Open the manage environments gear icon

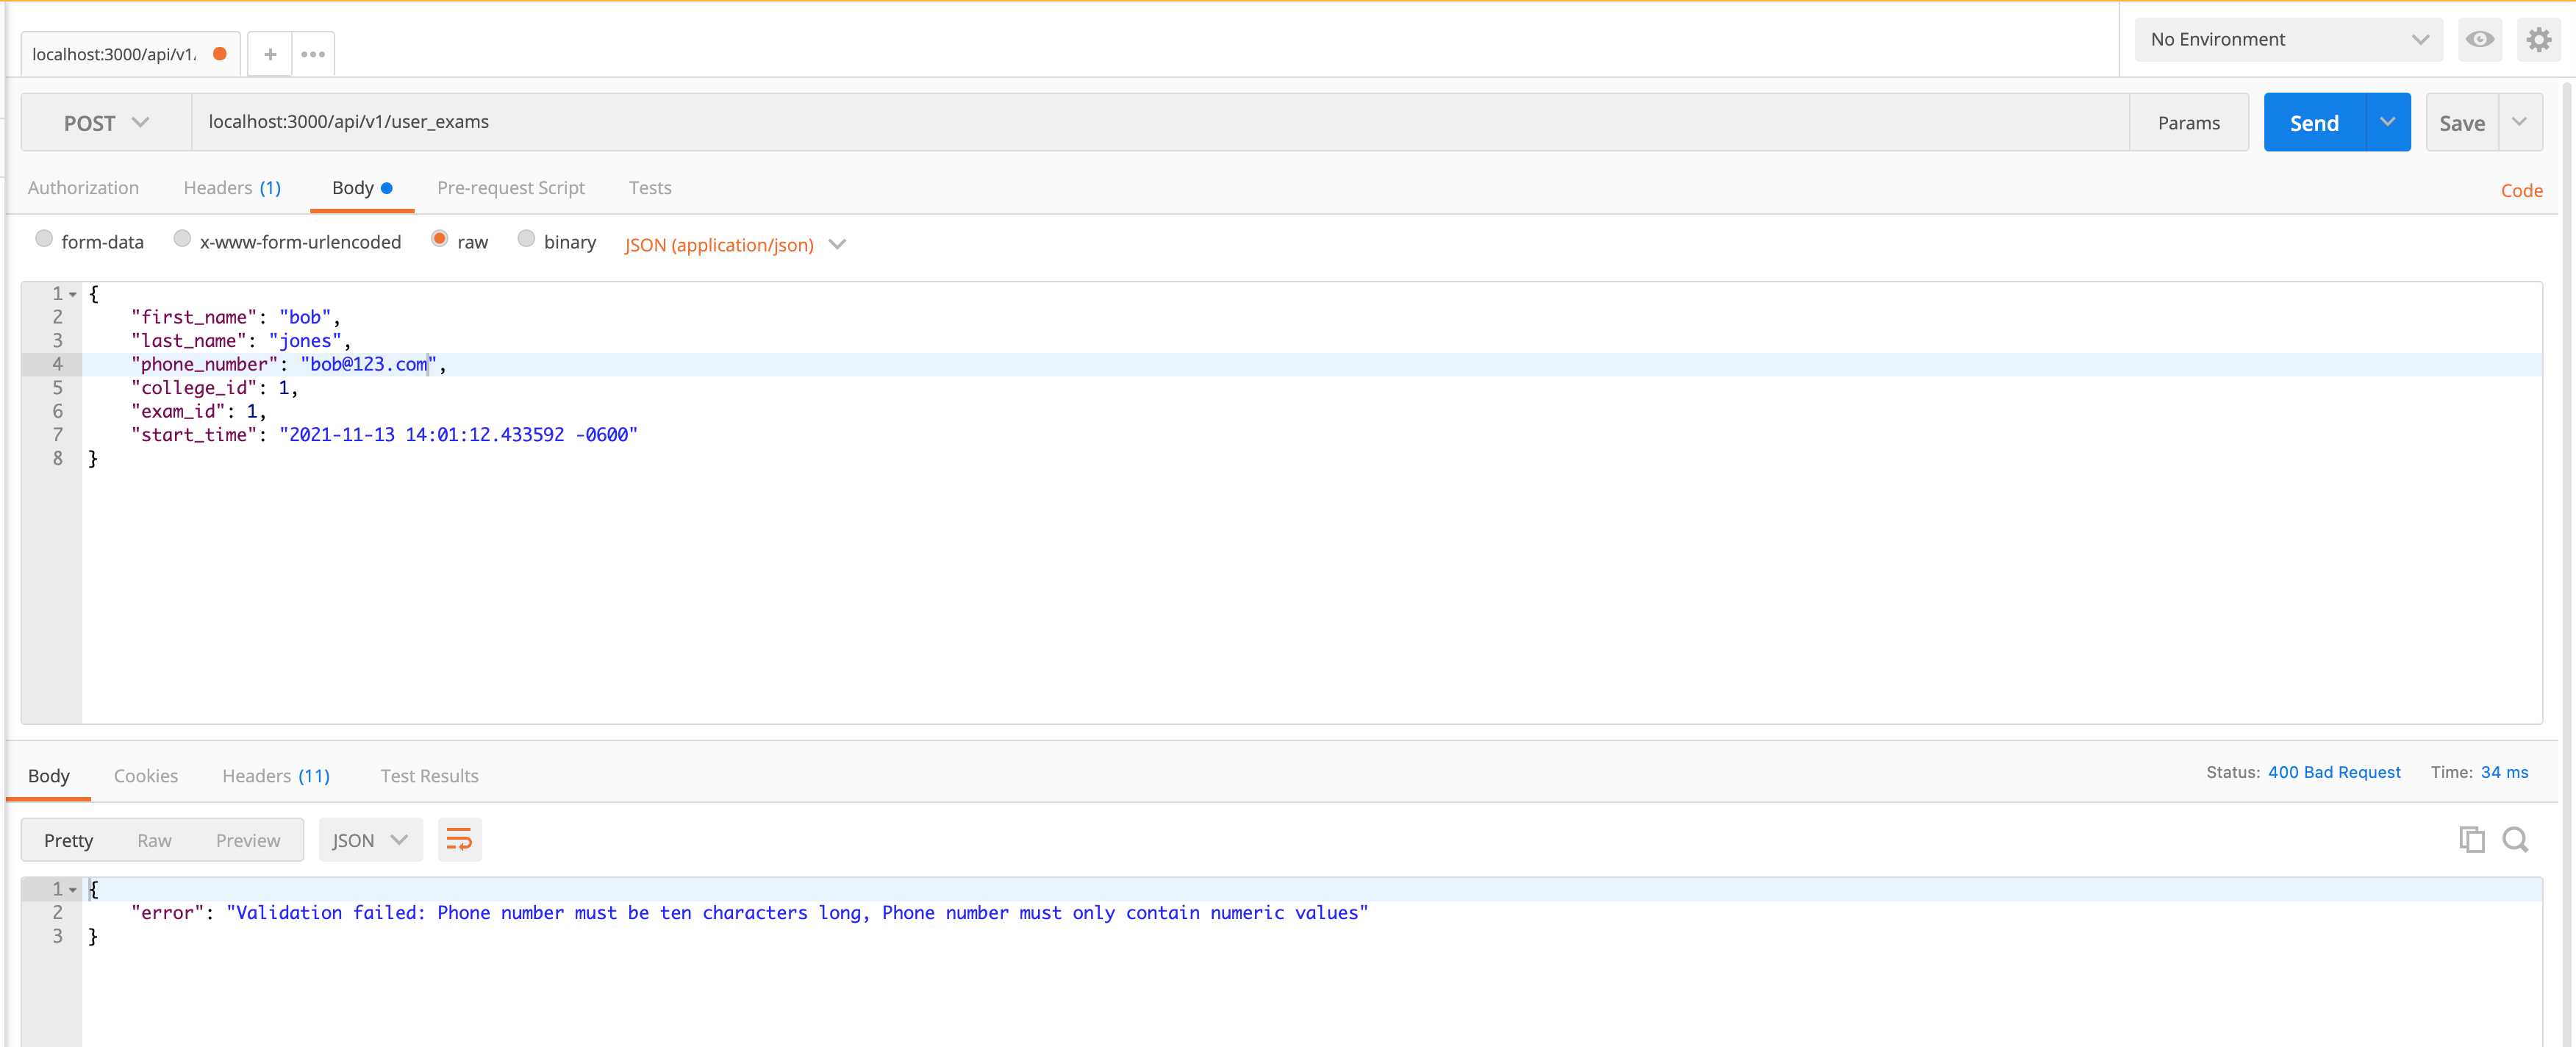tap(2538, 40)
